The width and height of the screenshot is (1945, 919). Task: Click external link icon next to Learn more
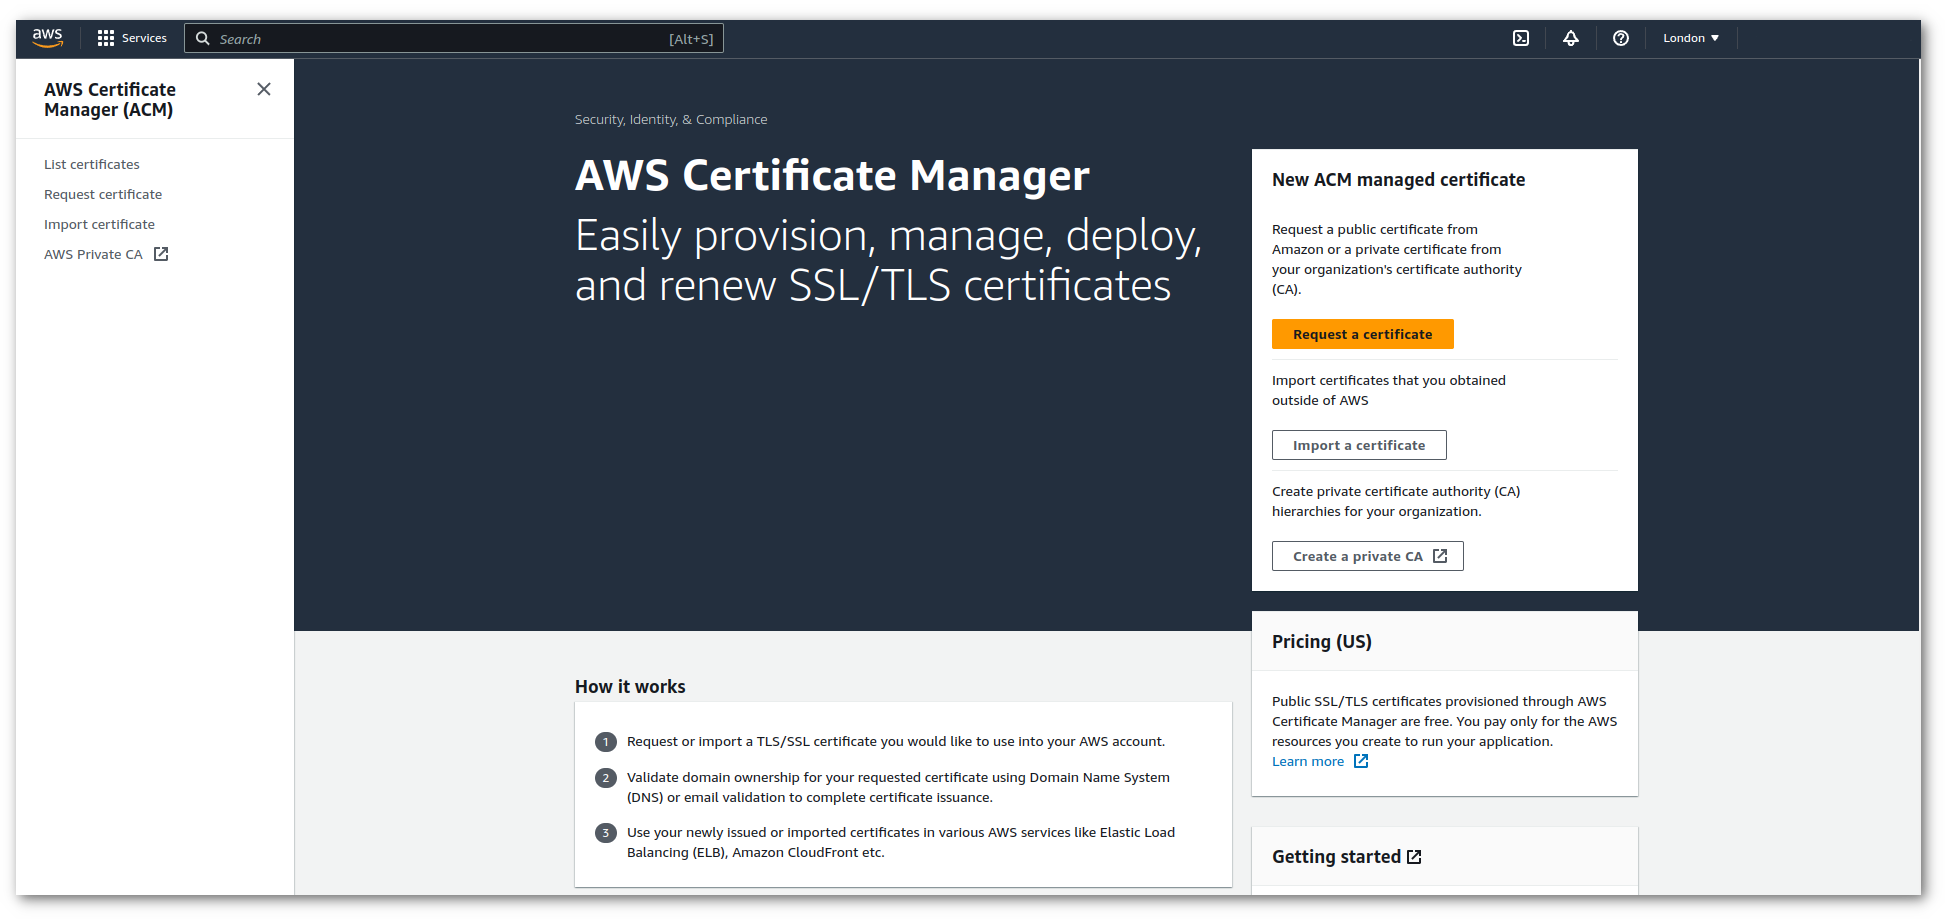(x=1361, y=761)
